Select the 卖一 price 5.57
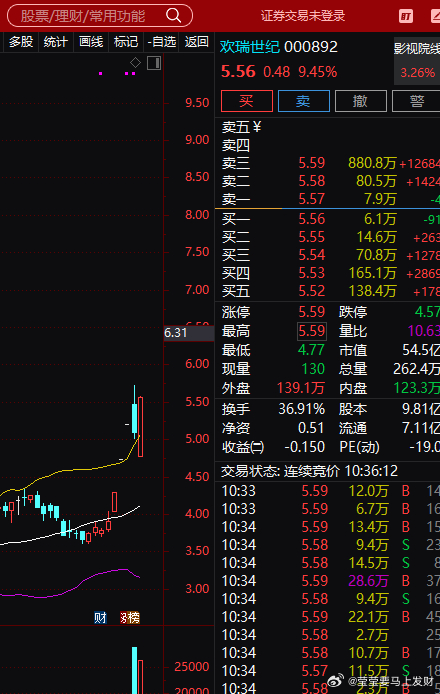This screenshot has height=694, width=440. tap(312, 199)
